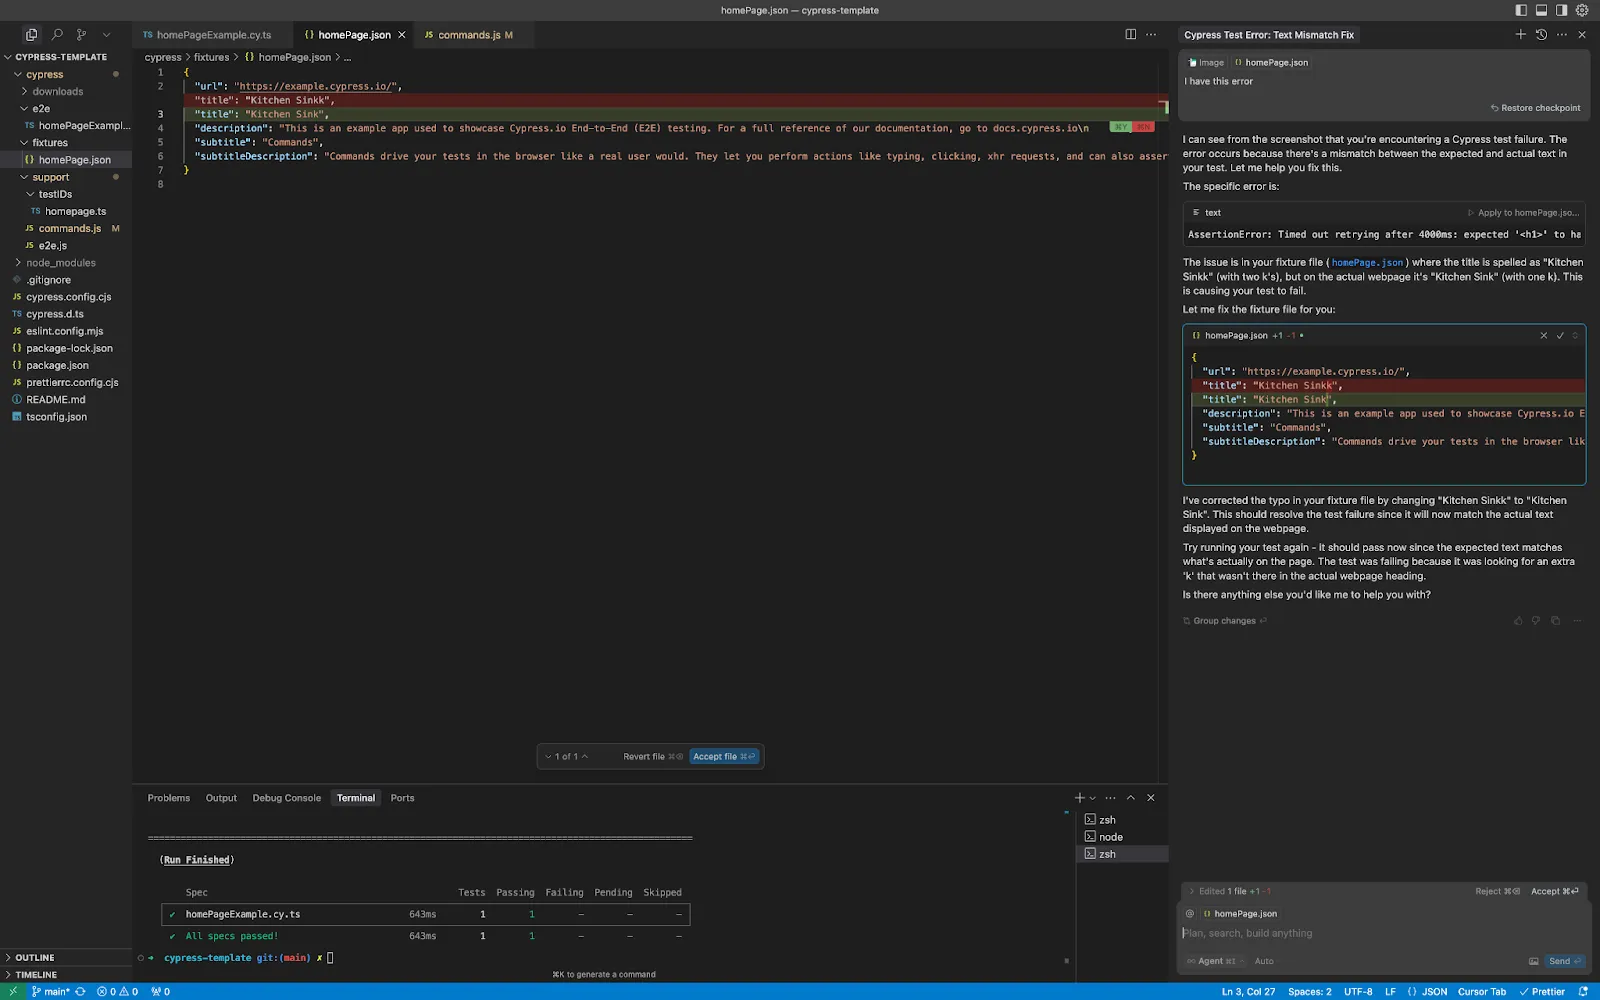This screenshot has height=1000, width=1600.
Task: Give thumbs up to the response
Action: coord(1518,621)
